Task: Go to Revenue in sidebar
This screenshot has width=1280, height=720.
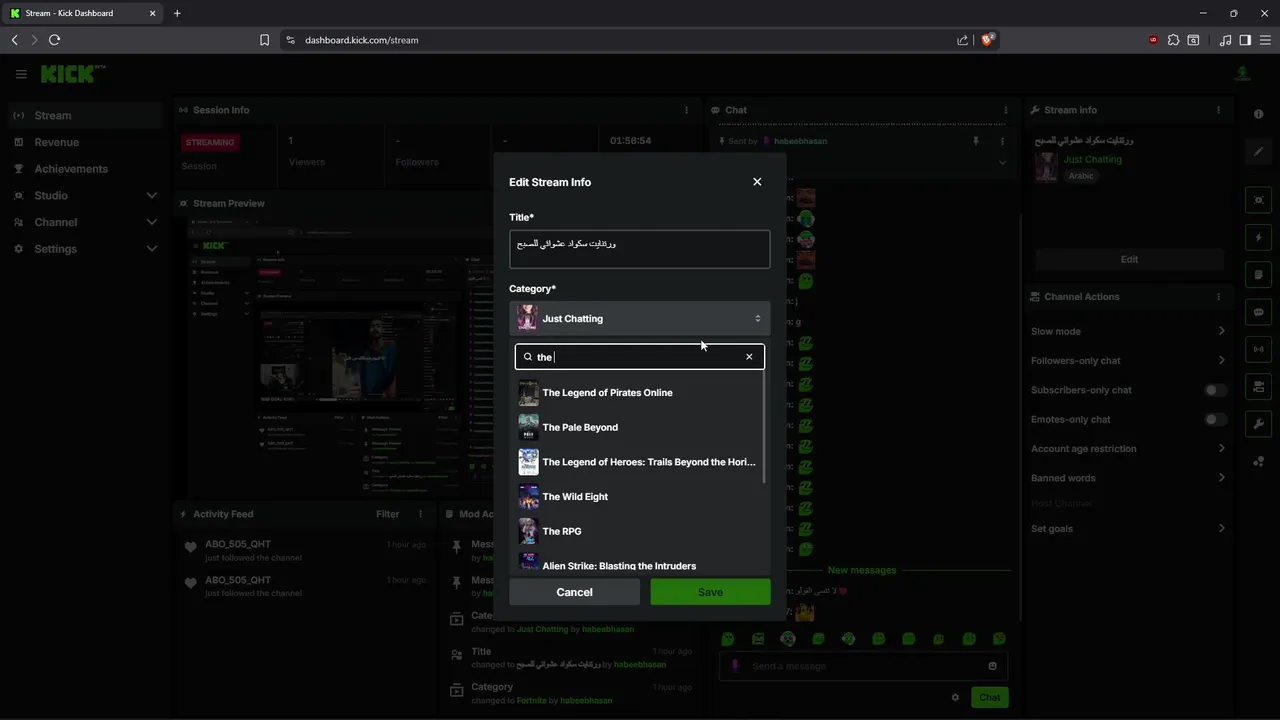Action: click(85, 142)
